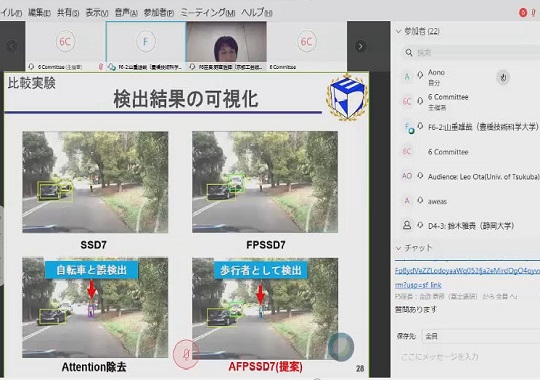Click microphone icon beside aweas participant
The height and width of the screenshot is (380, 540).
[420, 201]
